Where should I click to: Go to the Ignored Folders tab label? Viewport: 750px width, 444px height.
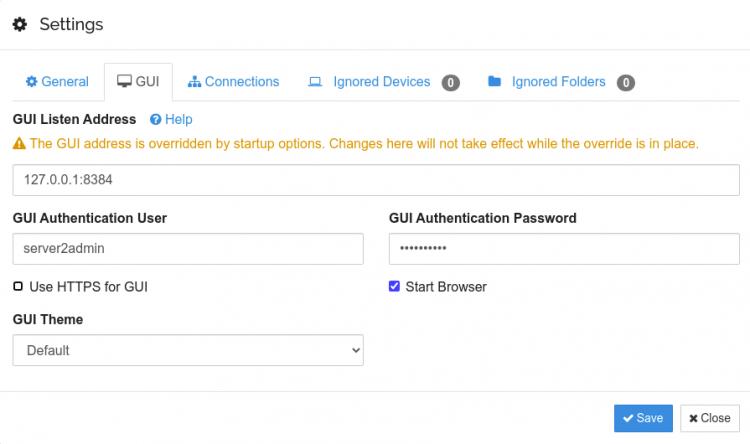click(x=558, y=82)
